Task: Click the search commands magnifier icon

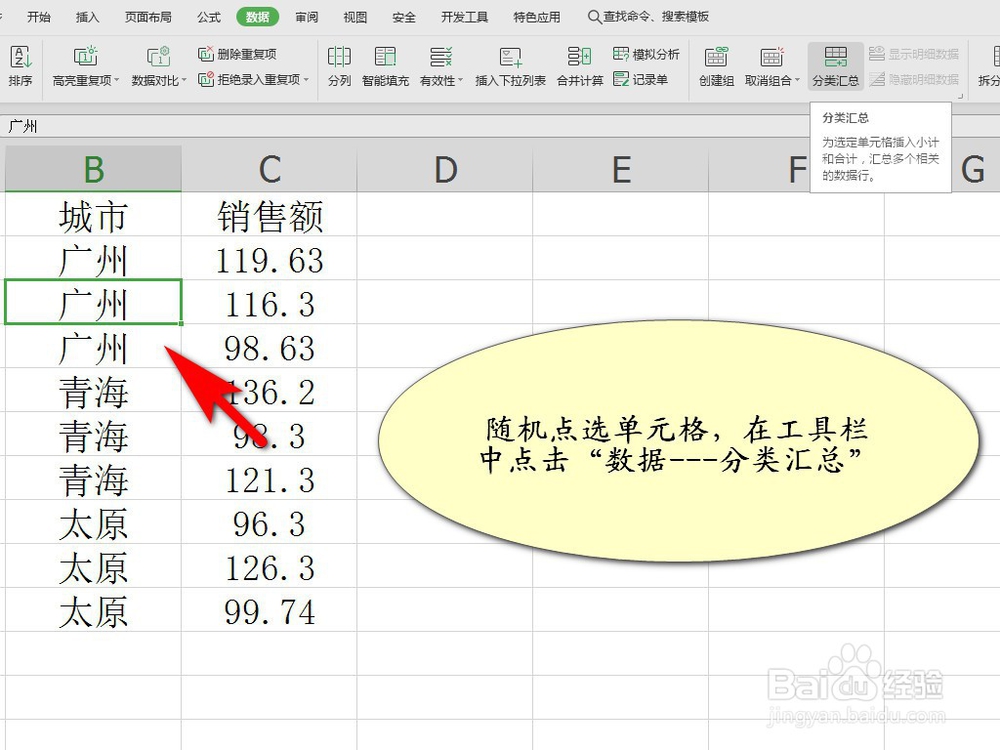Action: (x=594, y=17)
